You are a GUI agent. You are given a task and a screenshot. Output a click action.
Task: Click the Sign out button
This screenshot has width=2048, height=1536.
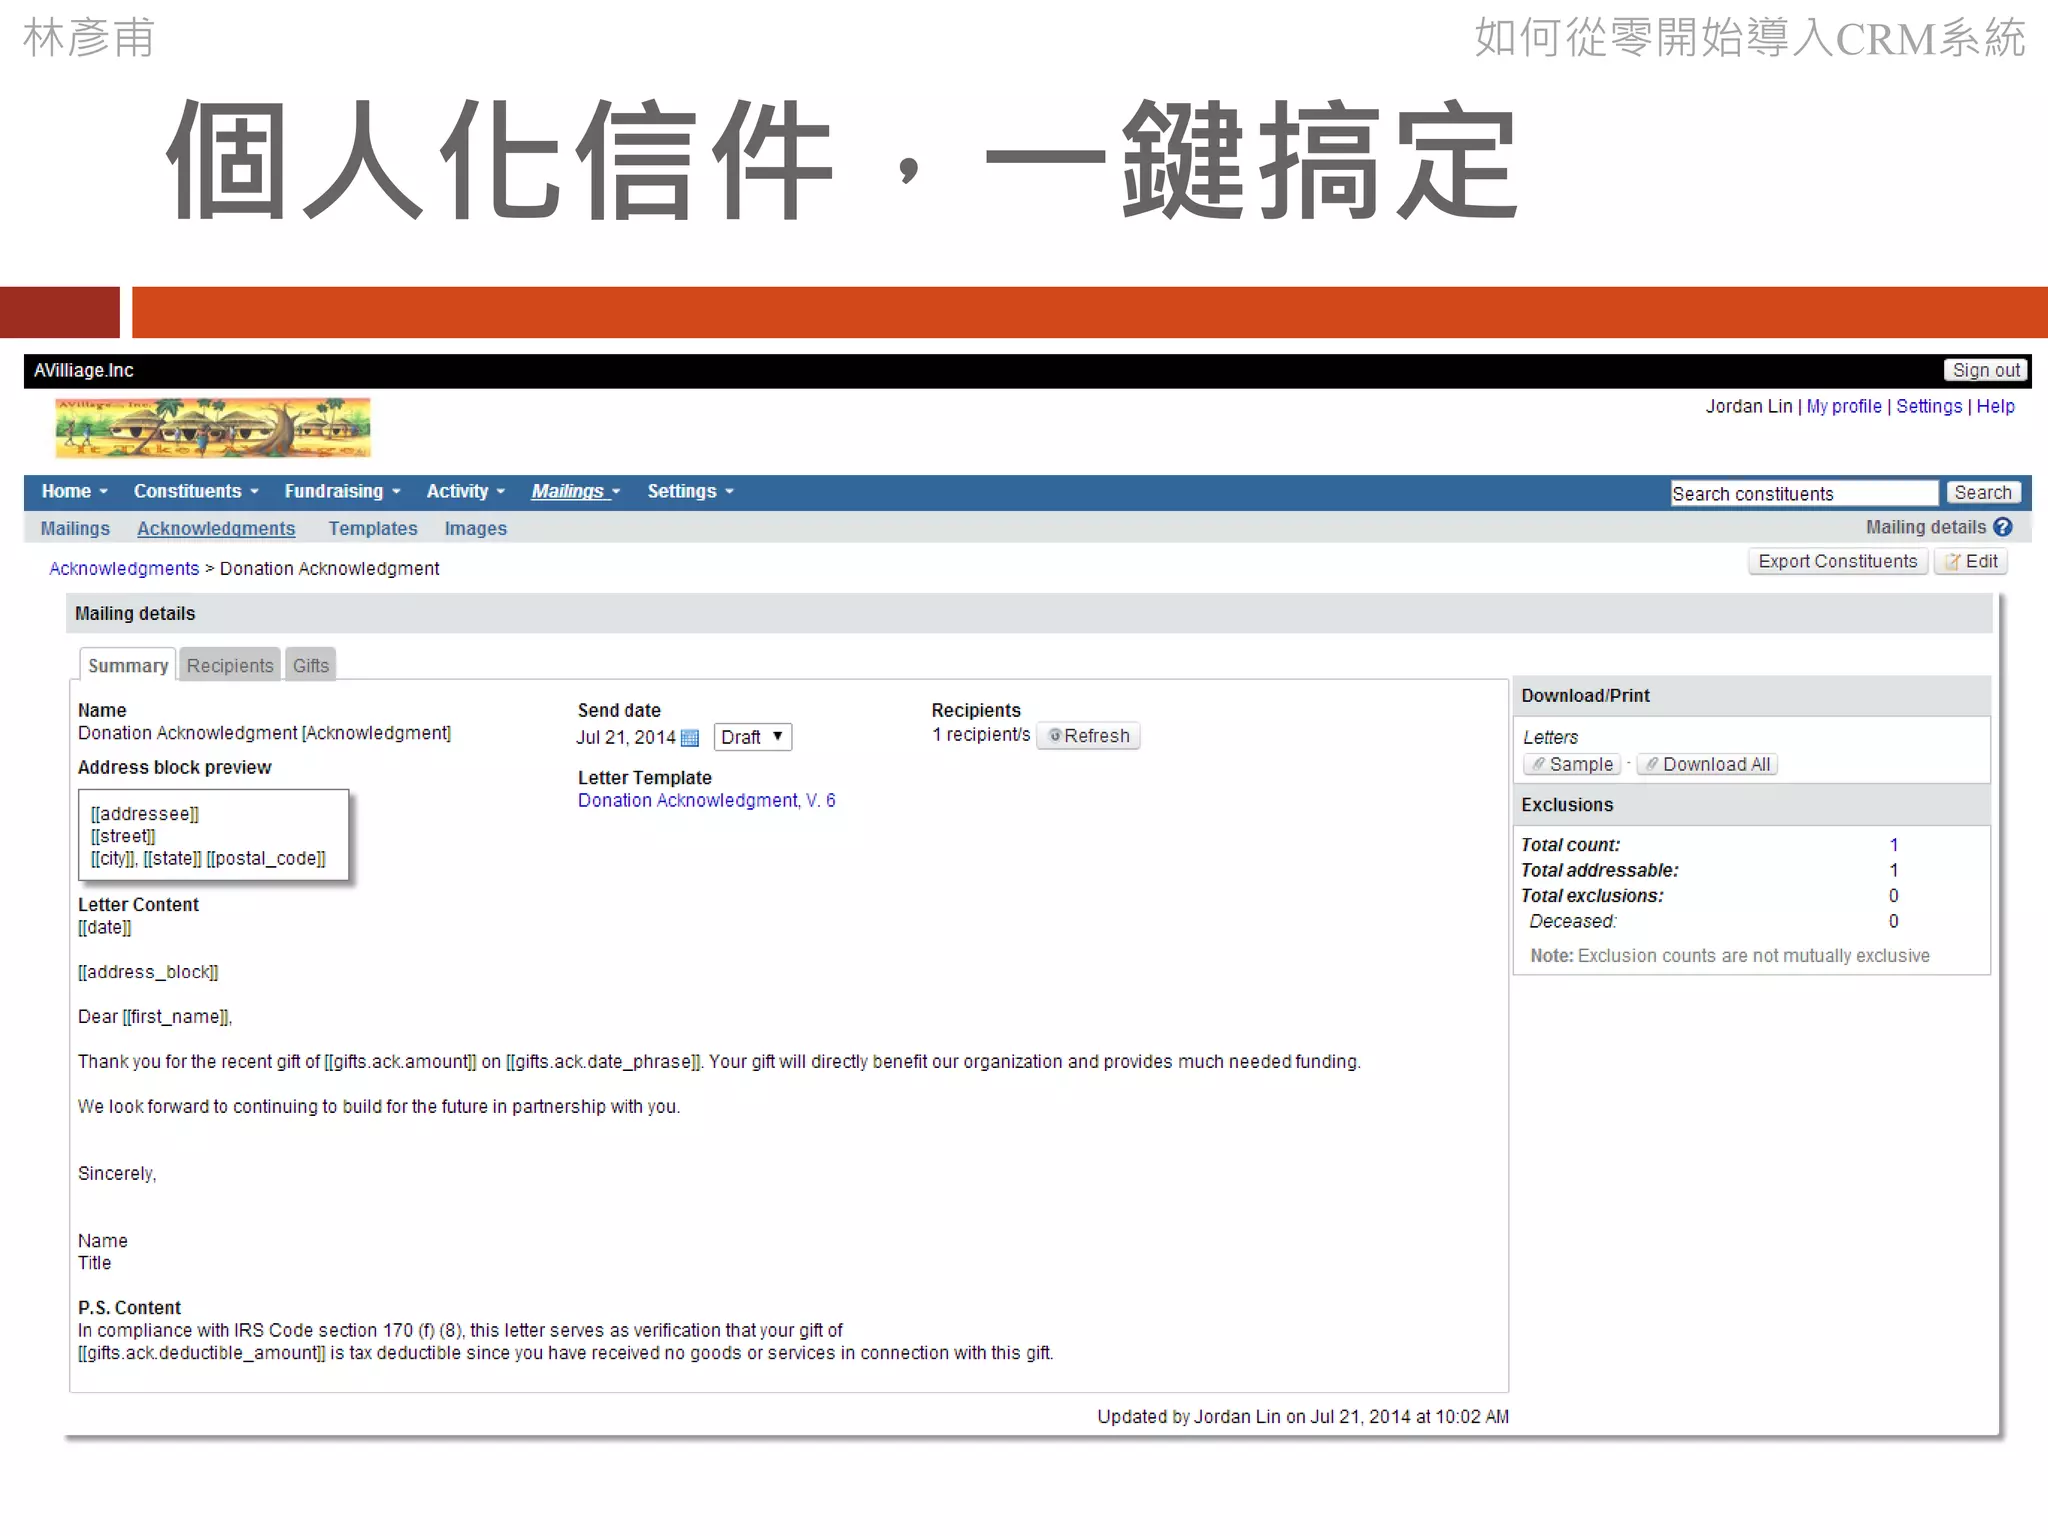(1986, 370)
